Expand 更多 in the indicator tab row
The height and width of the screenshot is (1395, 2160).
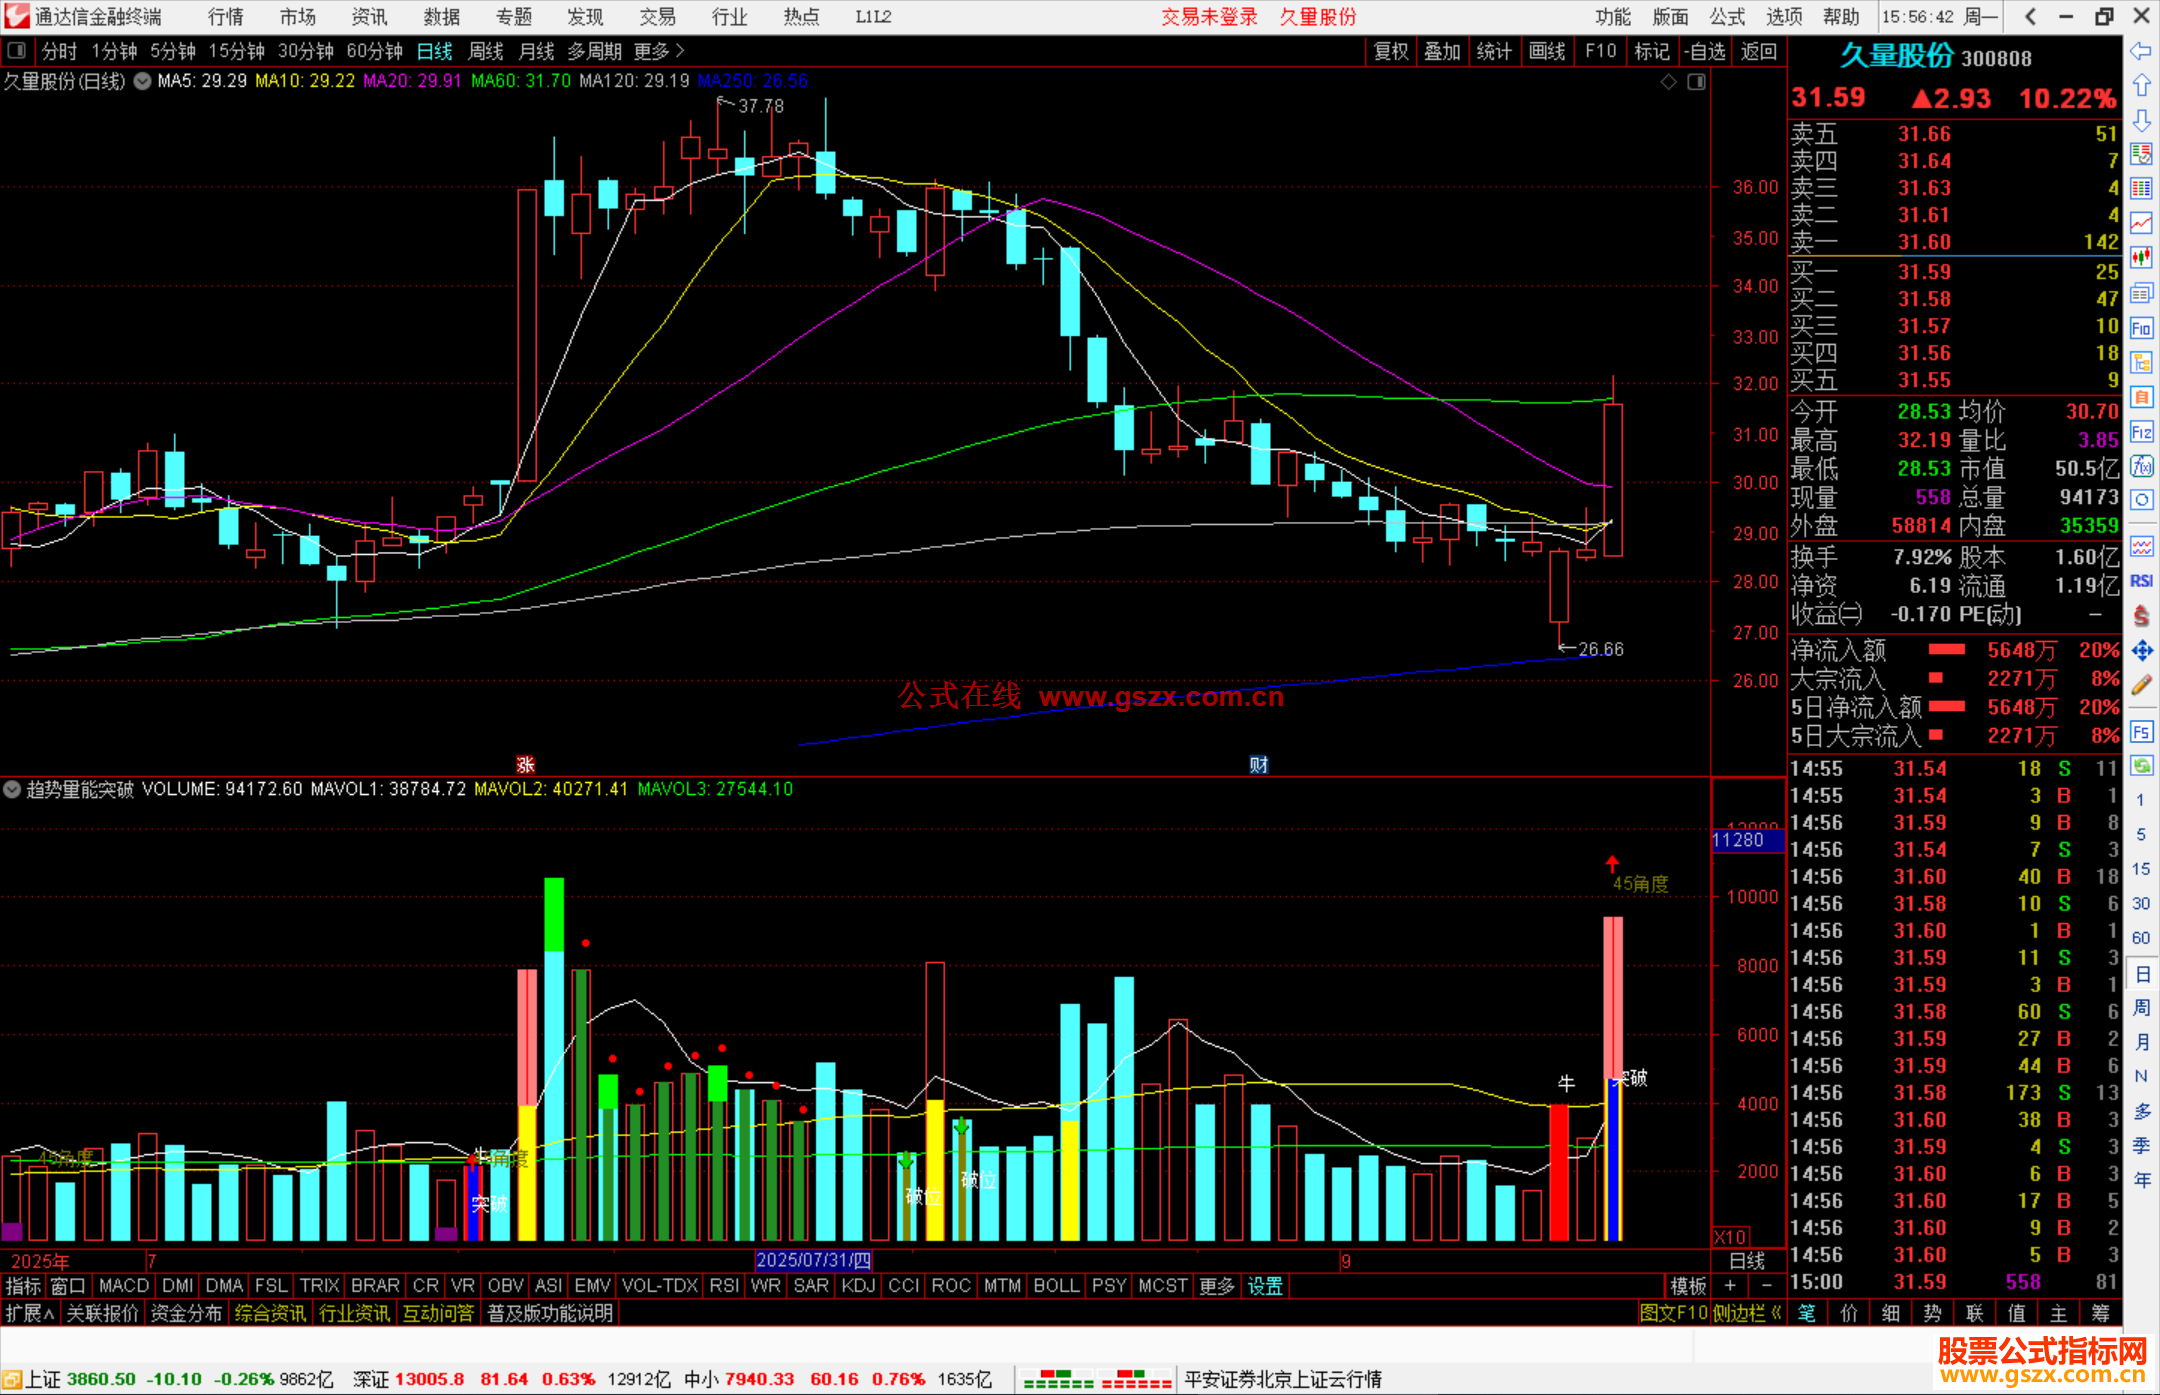point(1217,1286)
